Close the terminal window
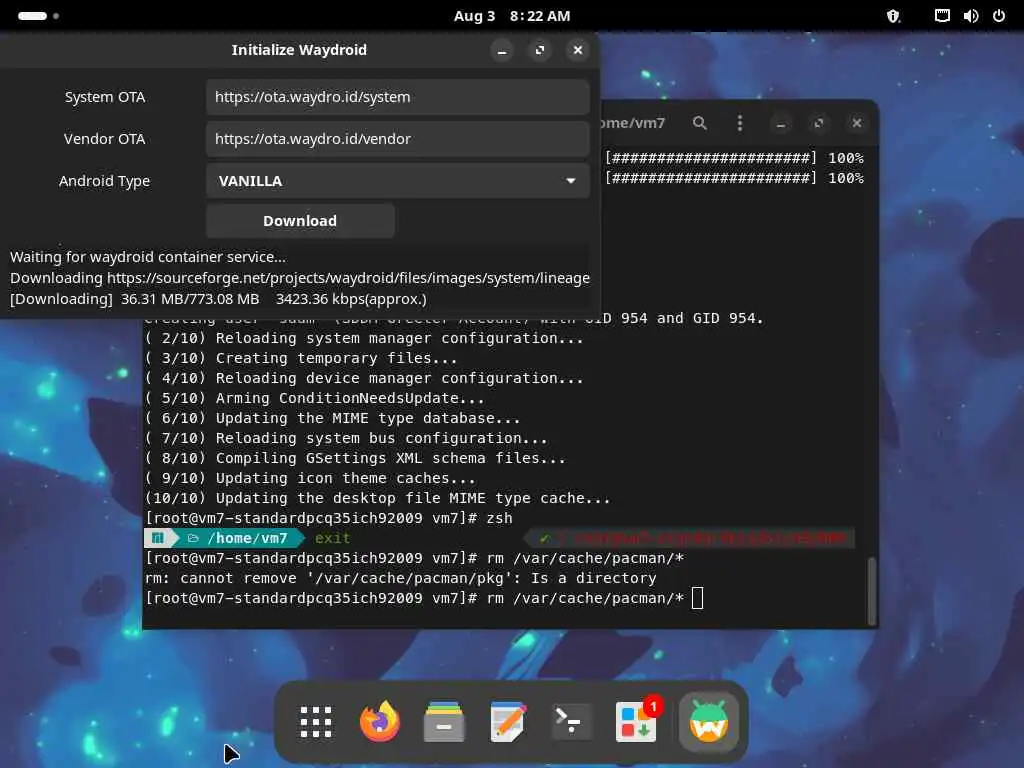This screenshot has width=1024, height=768. click(x=857, y=123)
